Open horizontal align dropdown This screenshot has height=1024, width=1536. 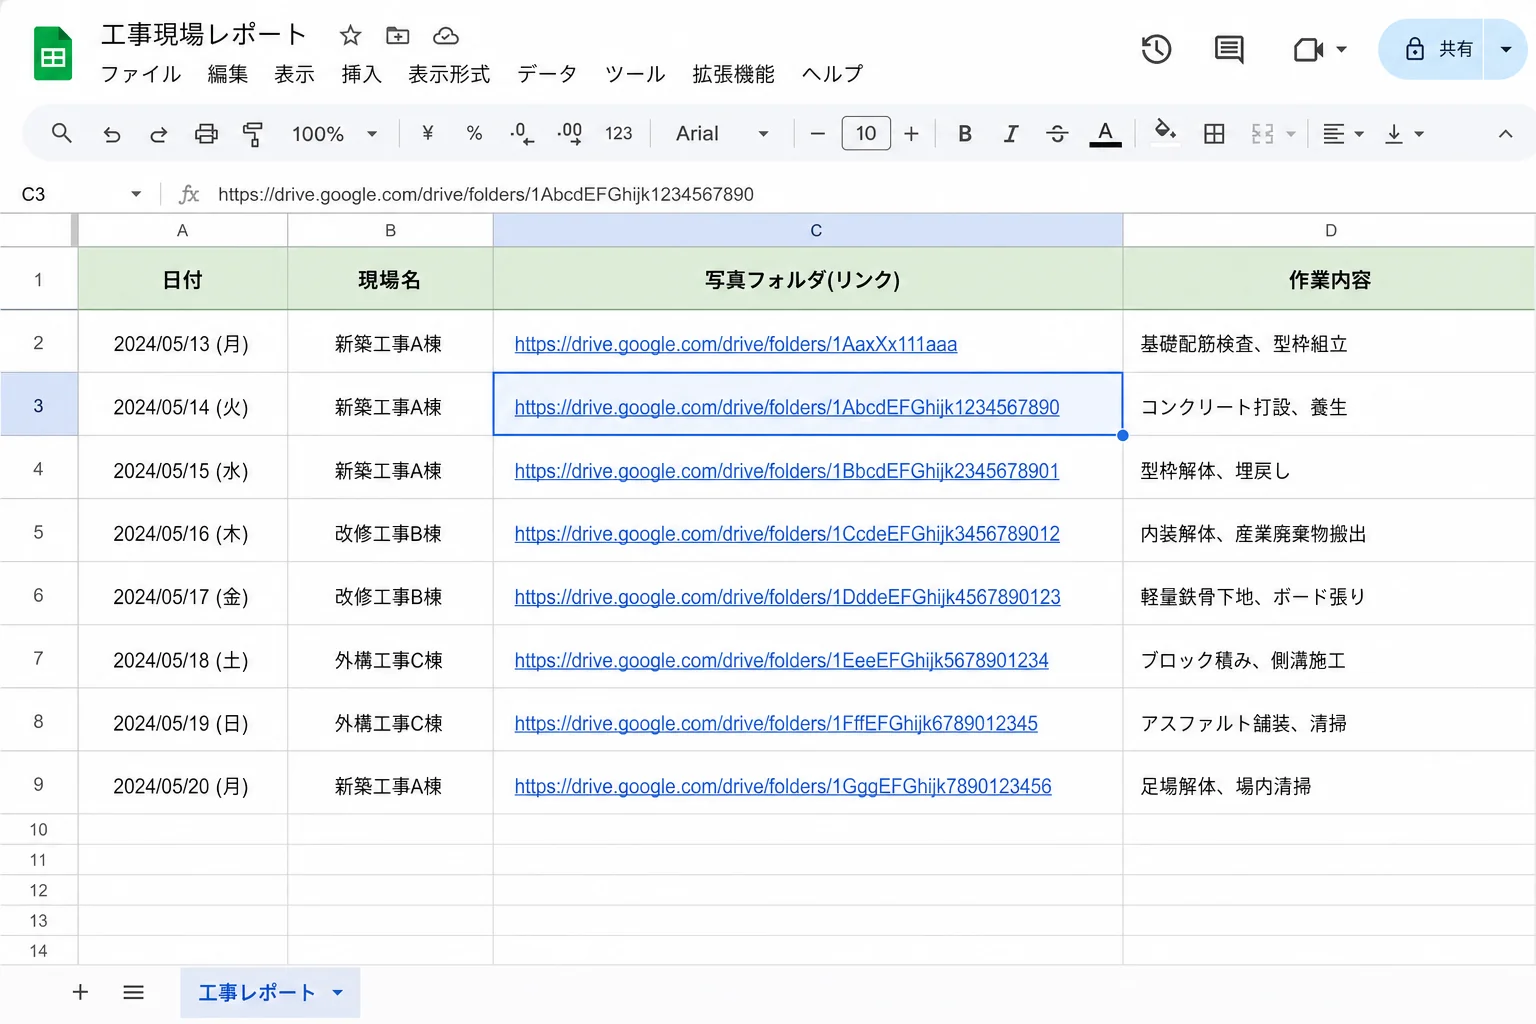pyautogui.click(x=1343, y=134)
